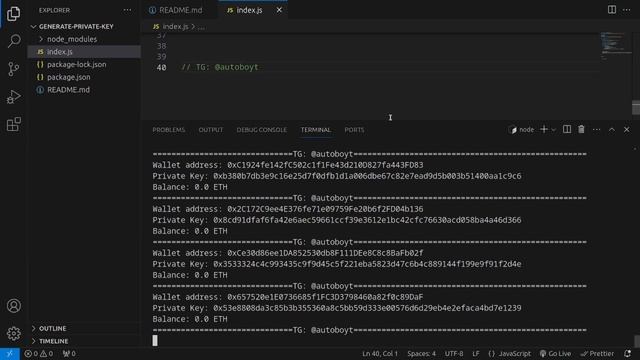Switch to the Ports panel tab

(354, 130)
